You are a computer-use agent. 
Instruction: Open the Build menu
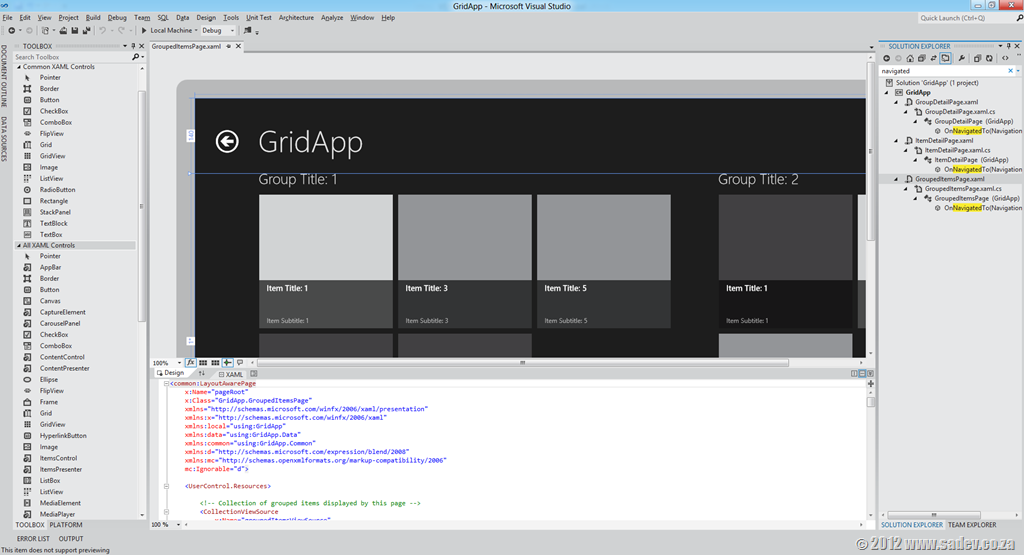[93, 18]
